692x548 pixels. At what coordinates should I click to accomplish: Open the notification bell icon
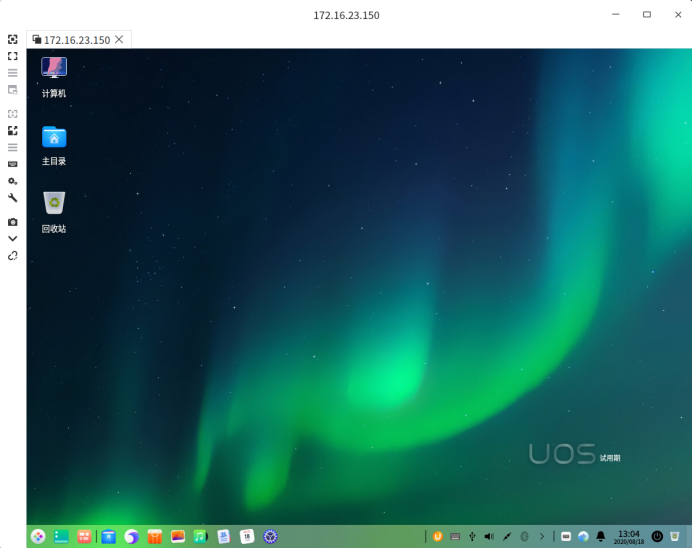[601, 537]
